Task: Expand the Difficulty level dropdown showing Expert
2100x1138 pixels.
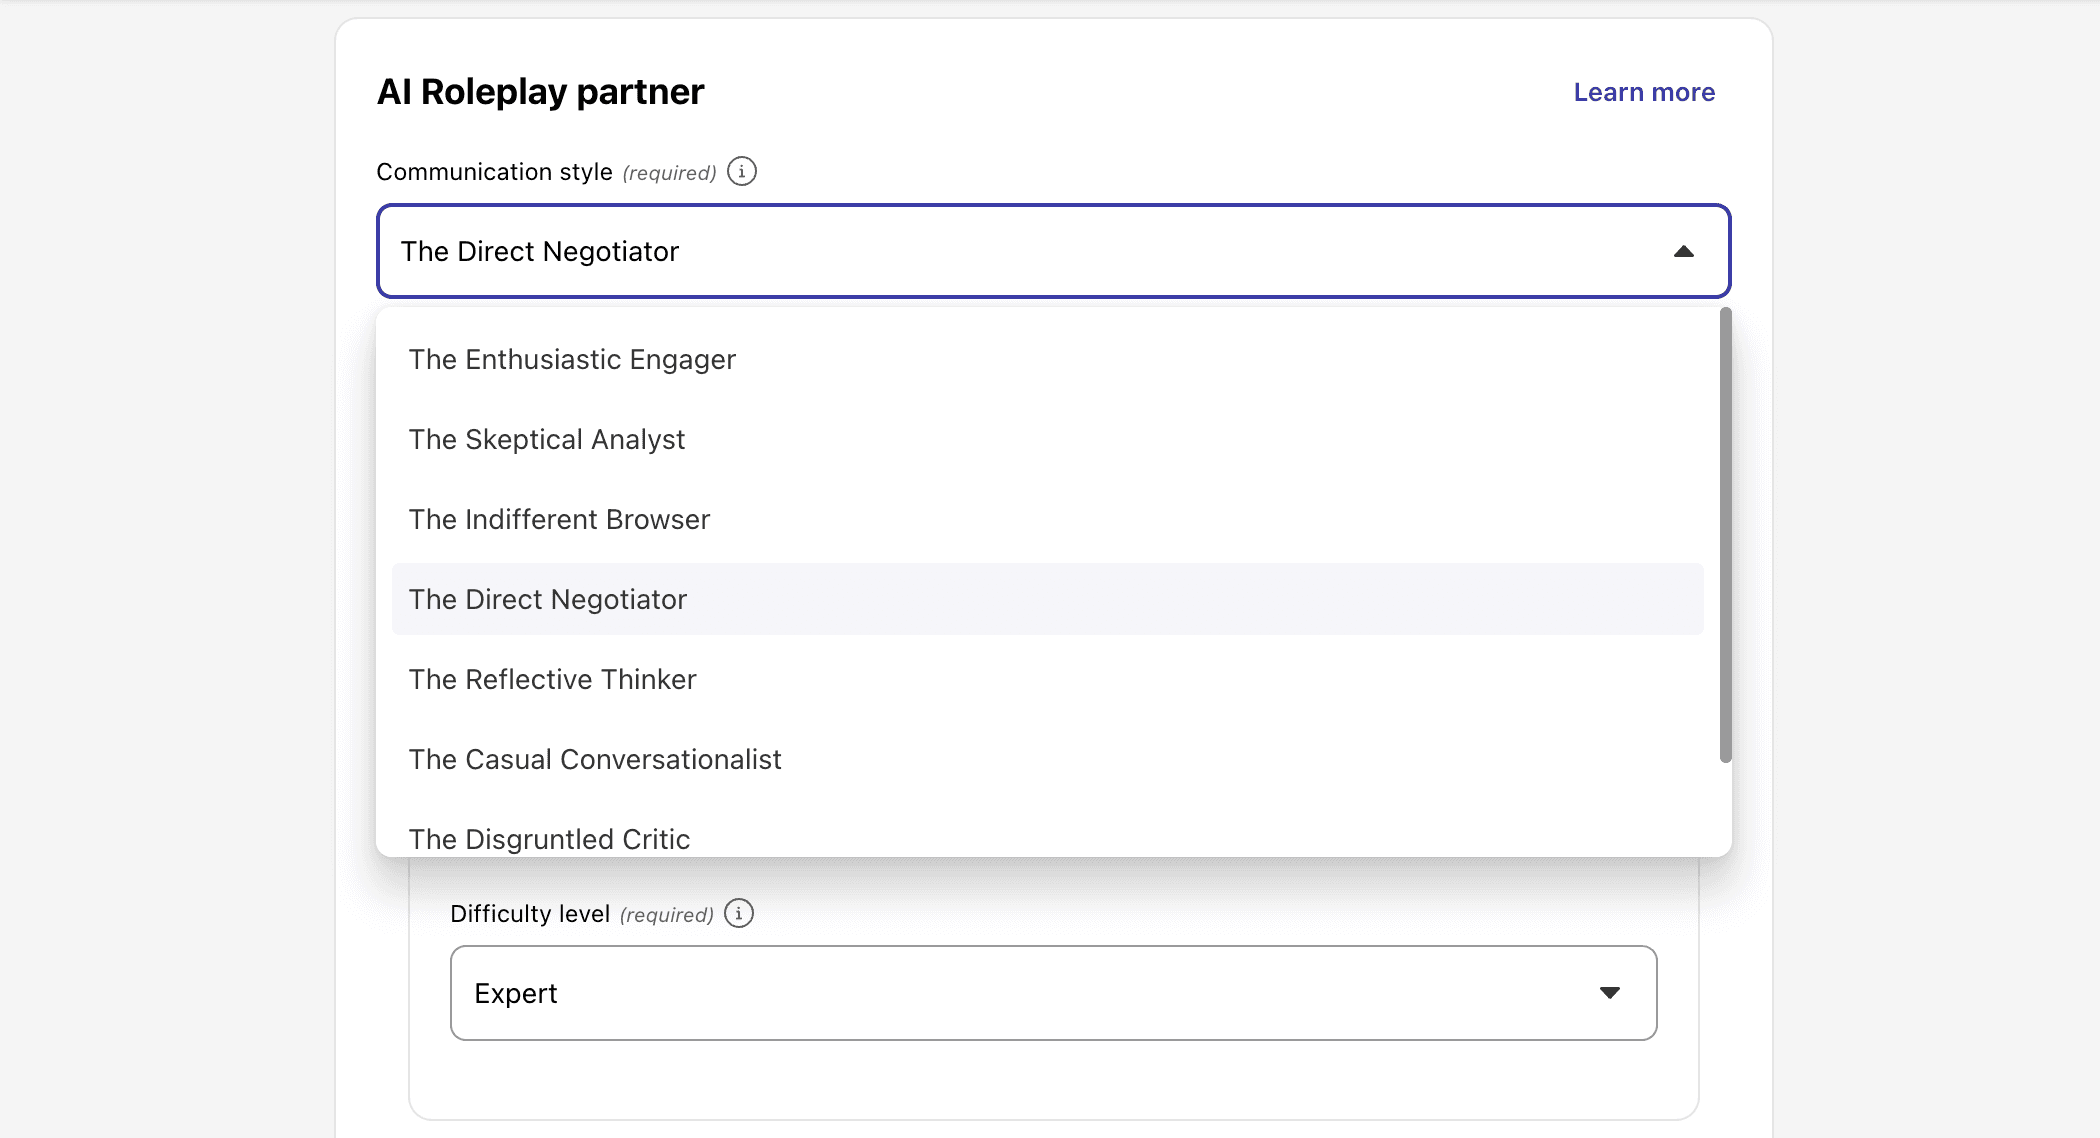Action: point(1052,993)
